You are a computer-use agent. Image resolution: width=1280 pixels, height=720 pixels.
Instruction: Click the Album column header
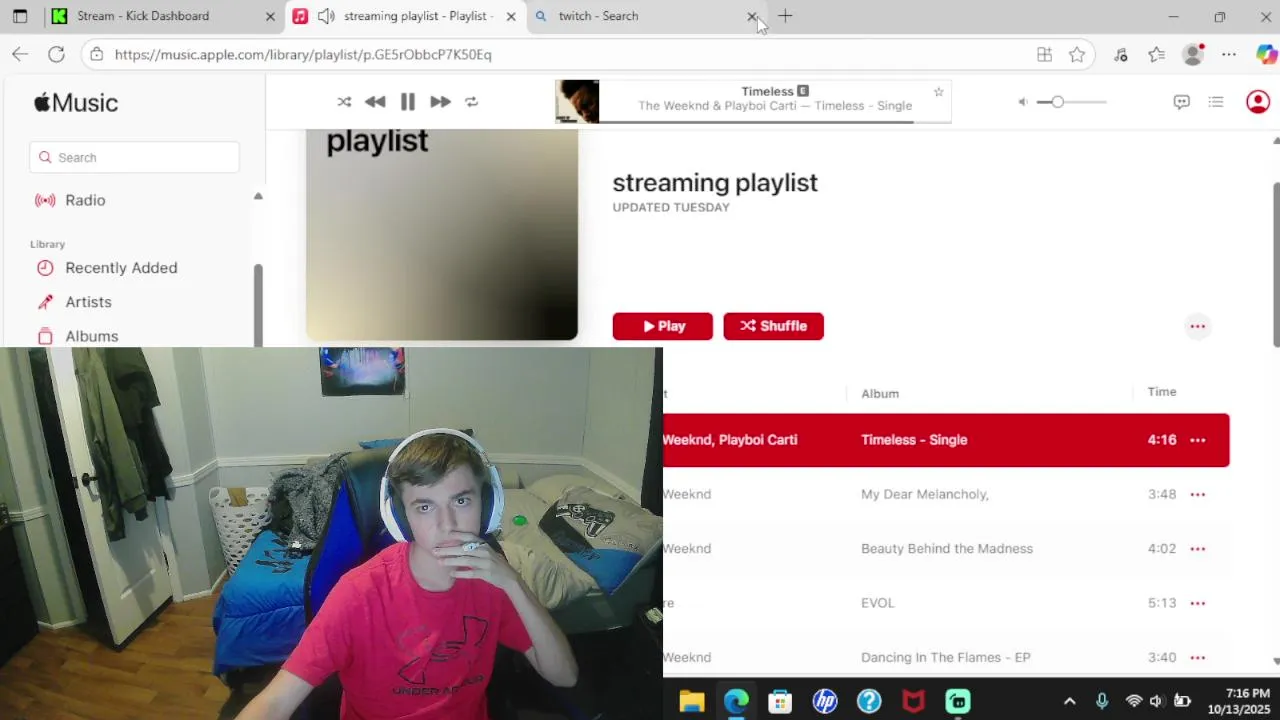pos(880,393)
